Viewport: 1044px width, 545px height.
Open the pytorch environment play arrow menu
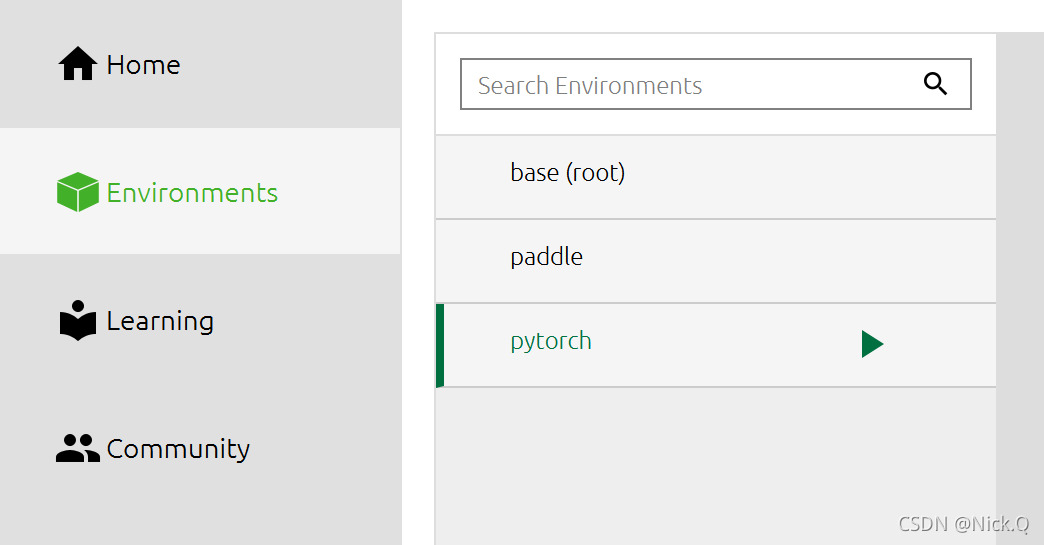872,344
